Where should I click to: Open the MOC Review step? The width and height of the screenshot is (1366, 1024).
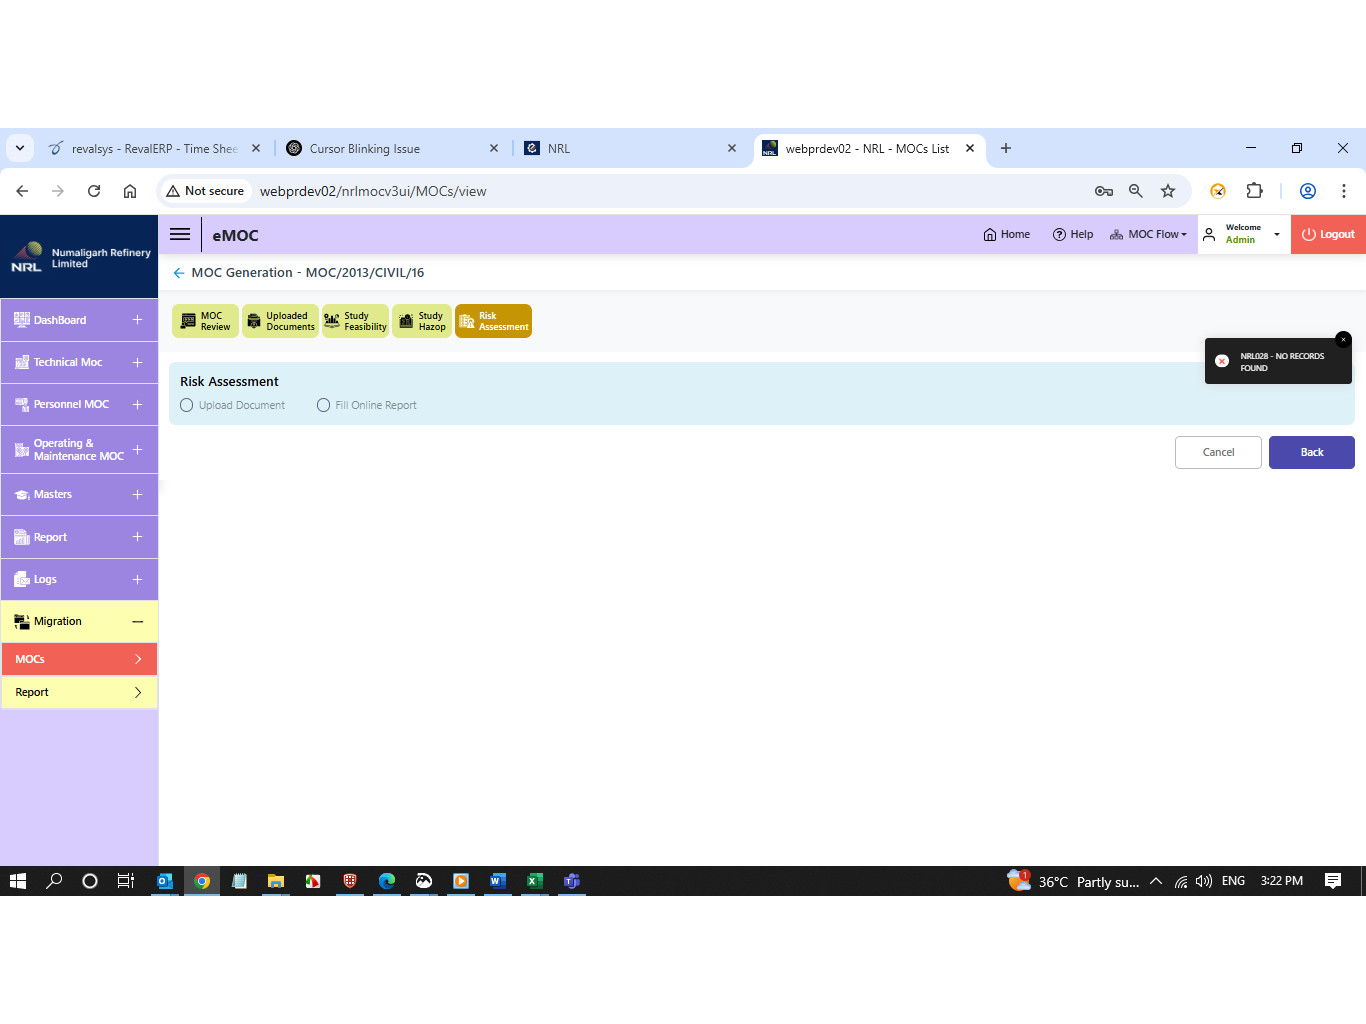tap(206, 321)
